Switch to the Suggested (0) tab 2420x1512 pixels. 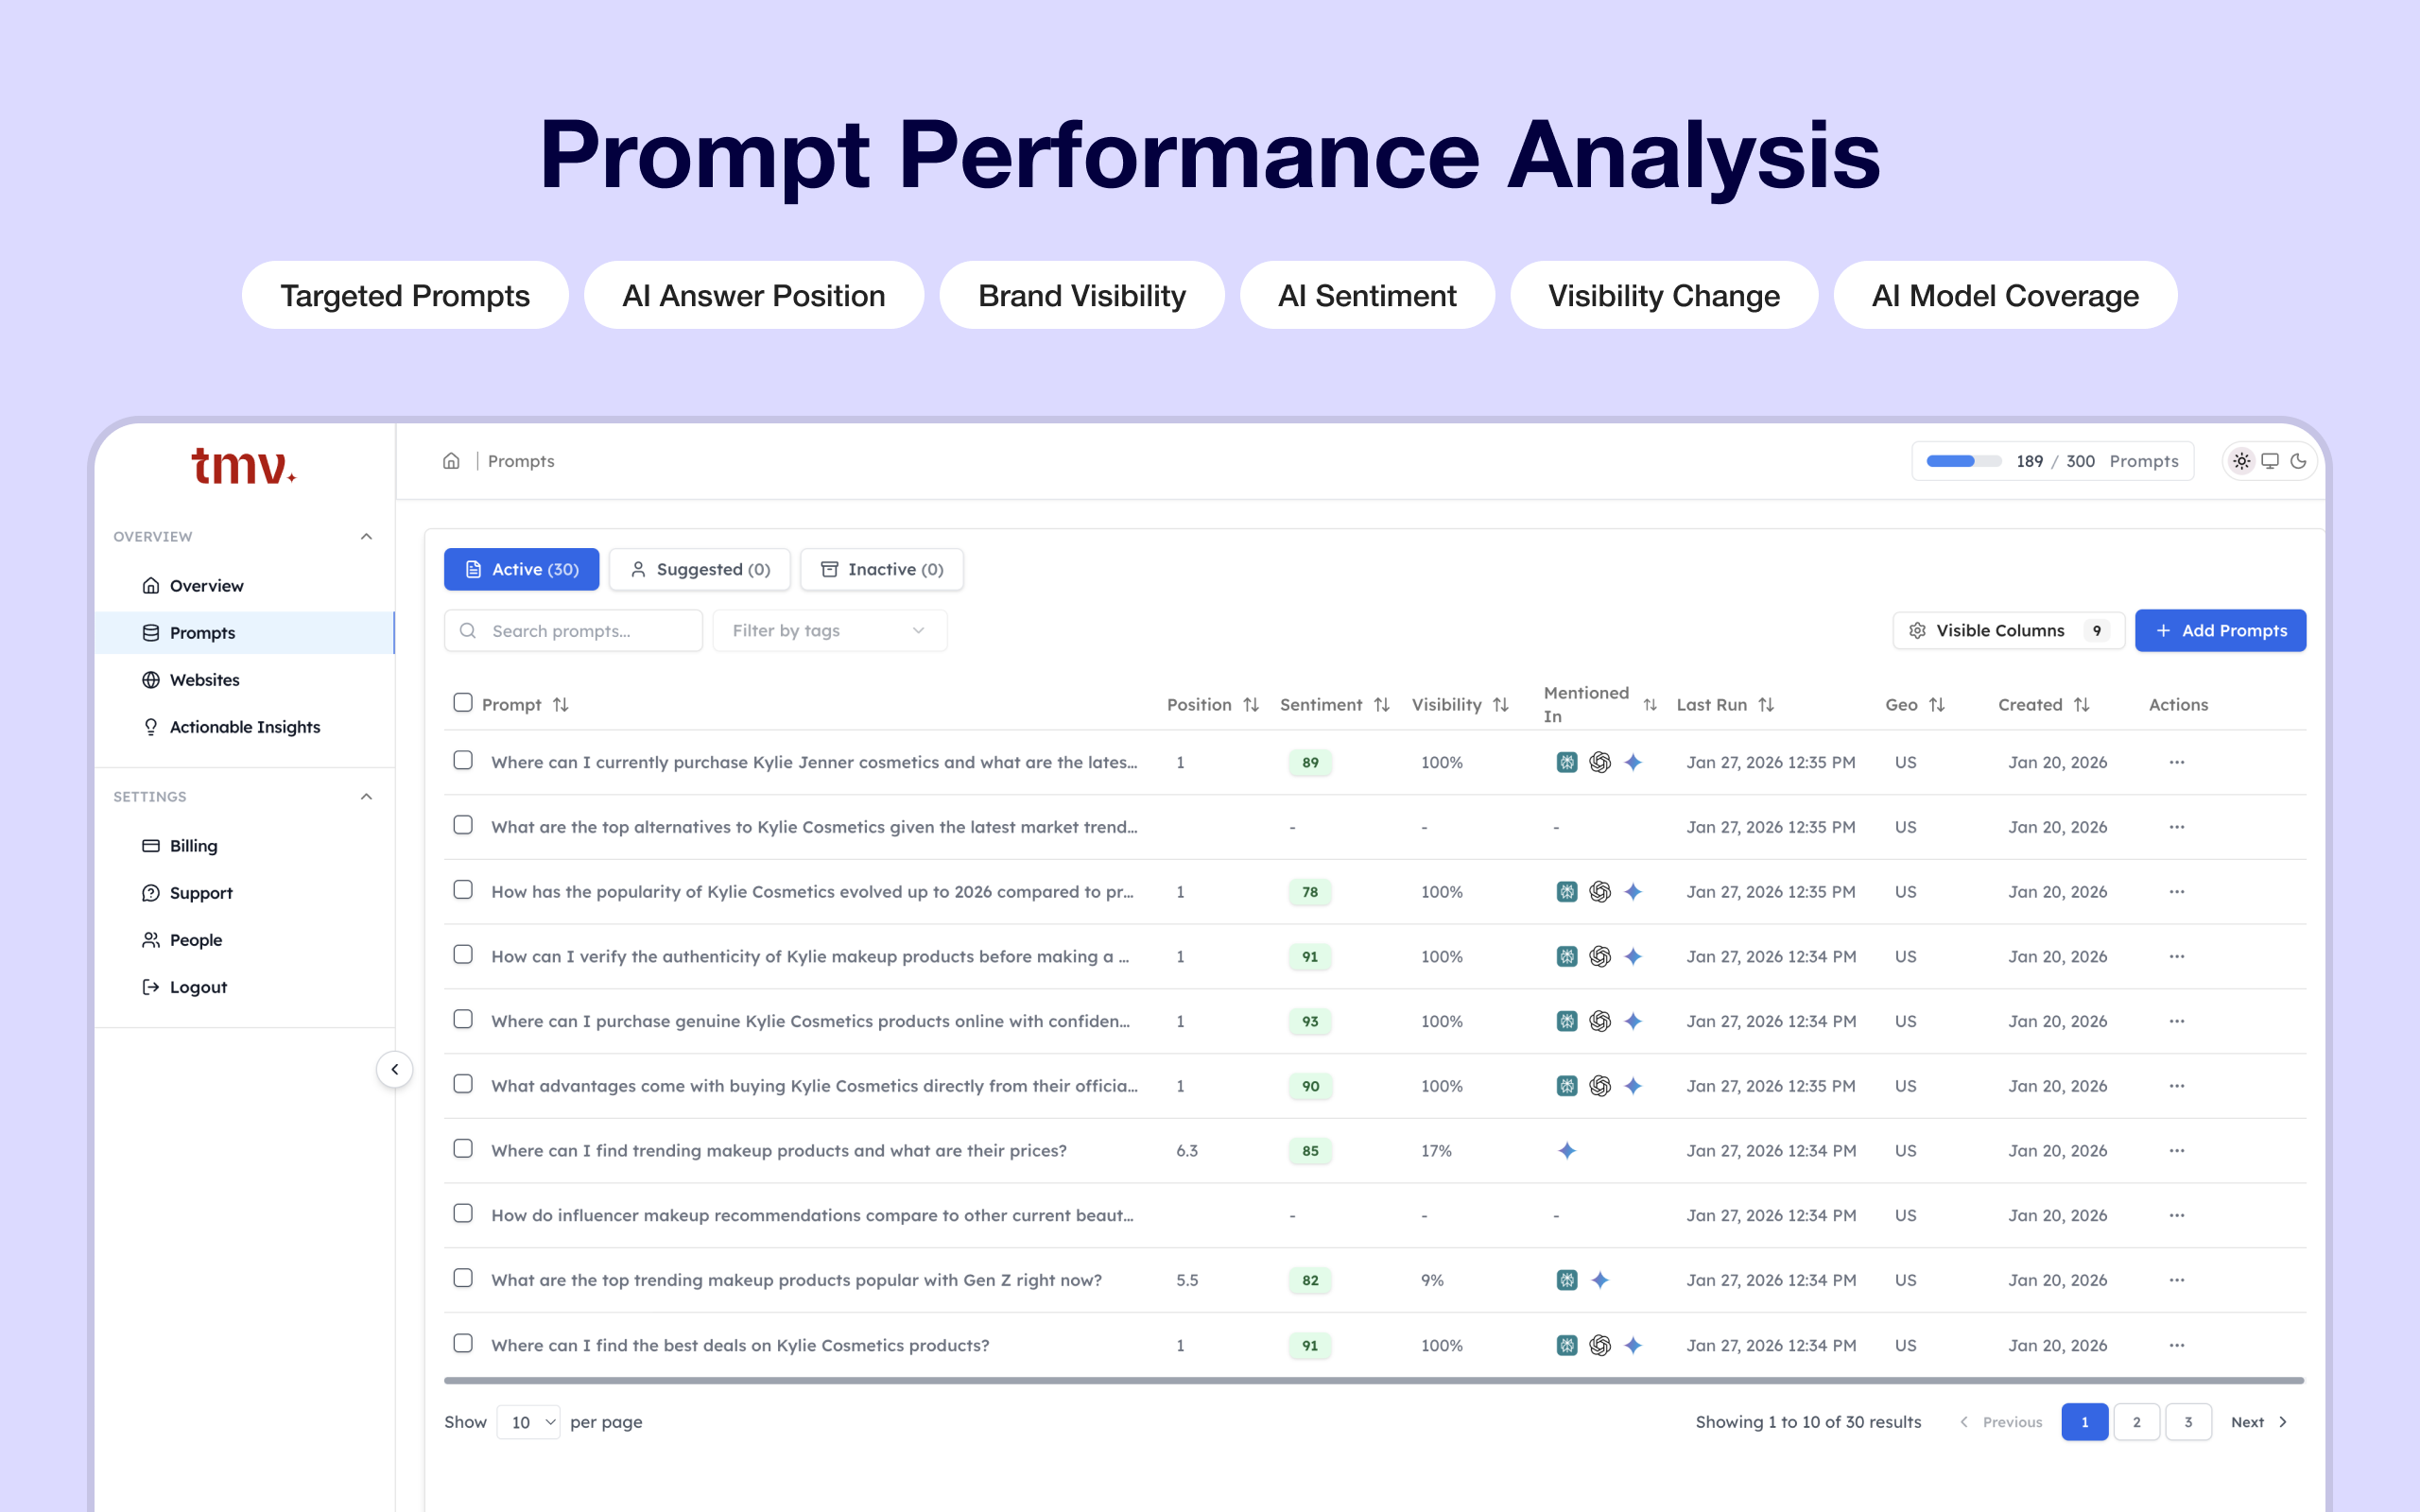point(699,569)
